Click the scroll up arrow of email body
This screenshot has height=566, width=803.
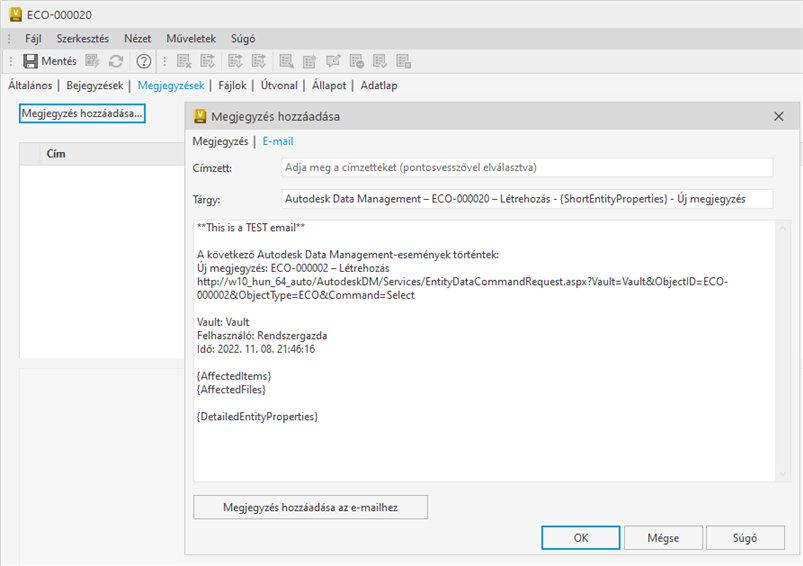coord(783,229)
